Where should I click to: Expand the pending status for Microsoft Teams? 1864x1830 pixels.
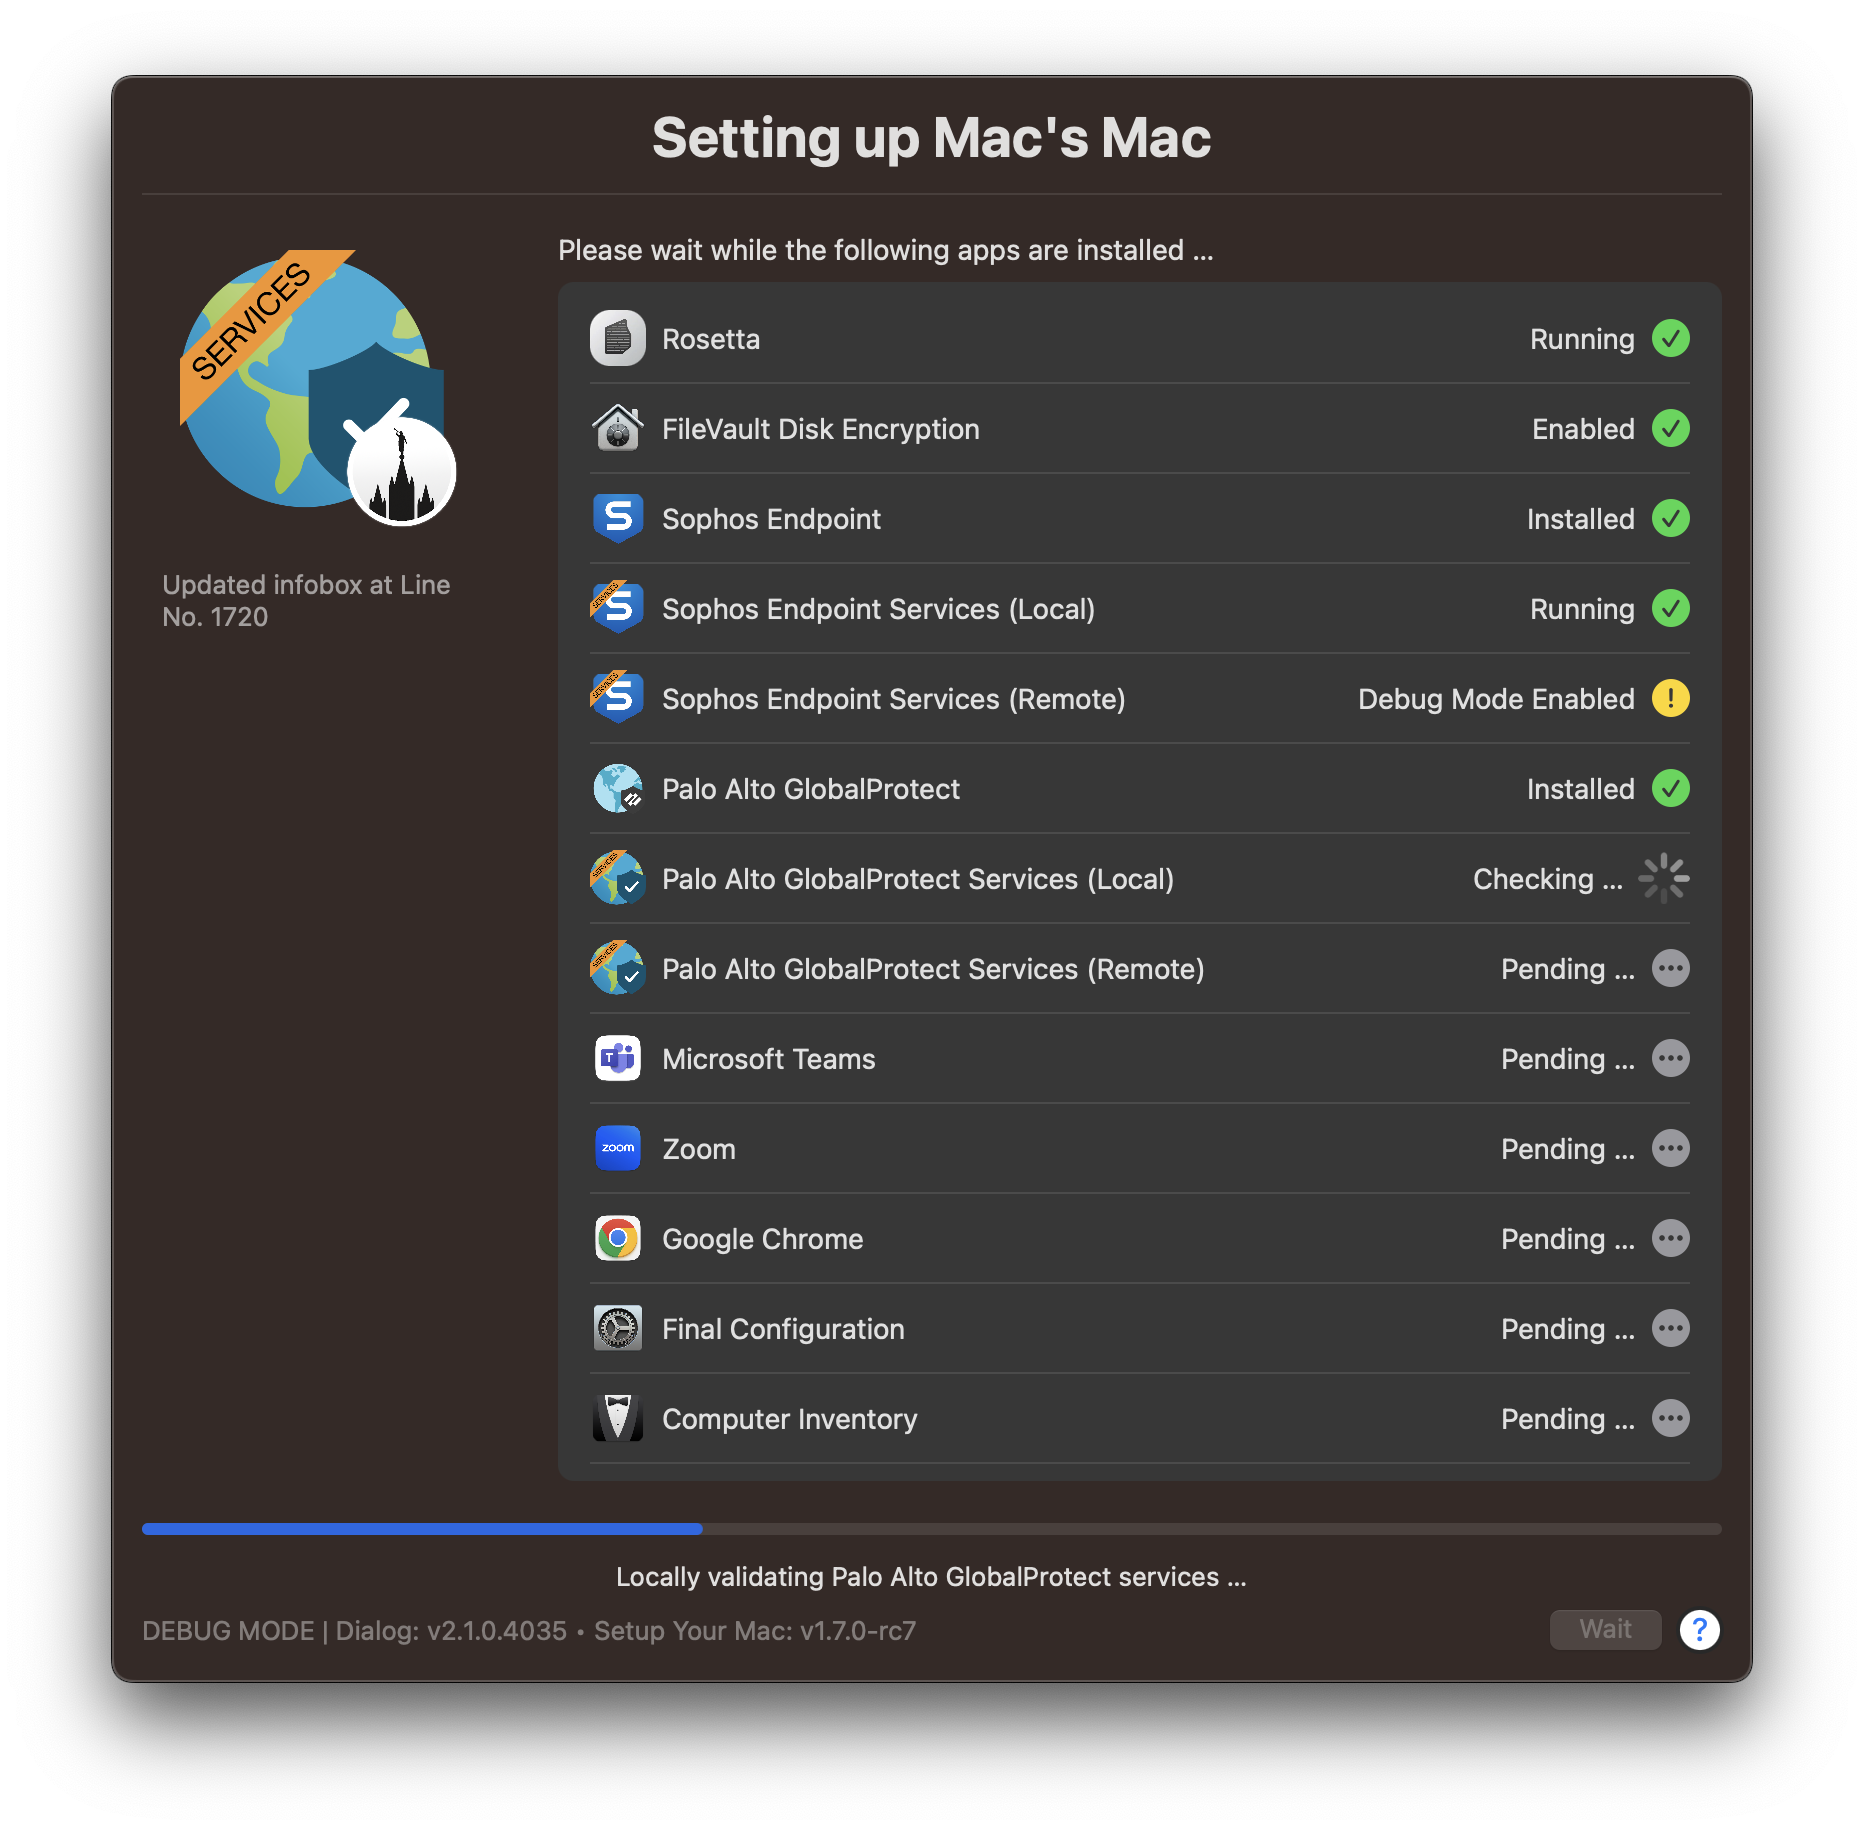(x=1671, y=1058)
